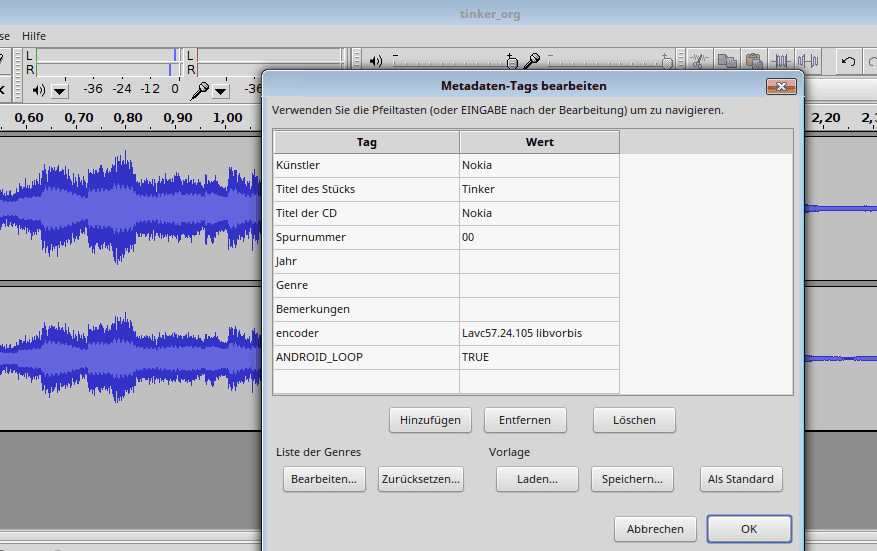Viewport: 877px width, 551px height.
Task: Click the Speichern... template button
Action: point(632,479)
